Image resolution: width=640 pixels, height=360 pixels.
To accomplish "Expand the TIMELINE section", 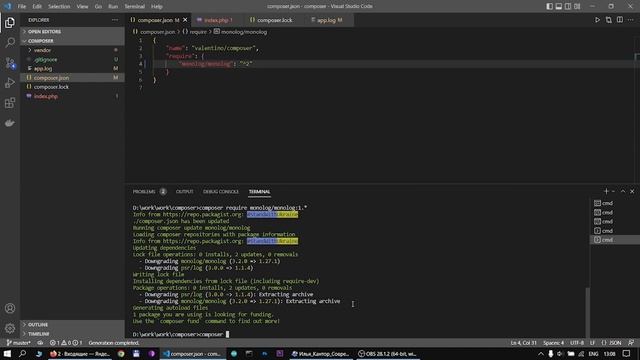I will coord(72,334).
